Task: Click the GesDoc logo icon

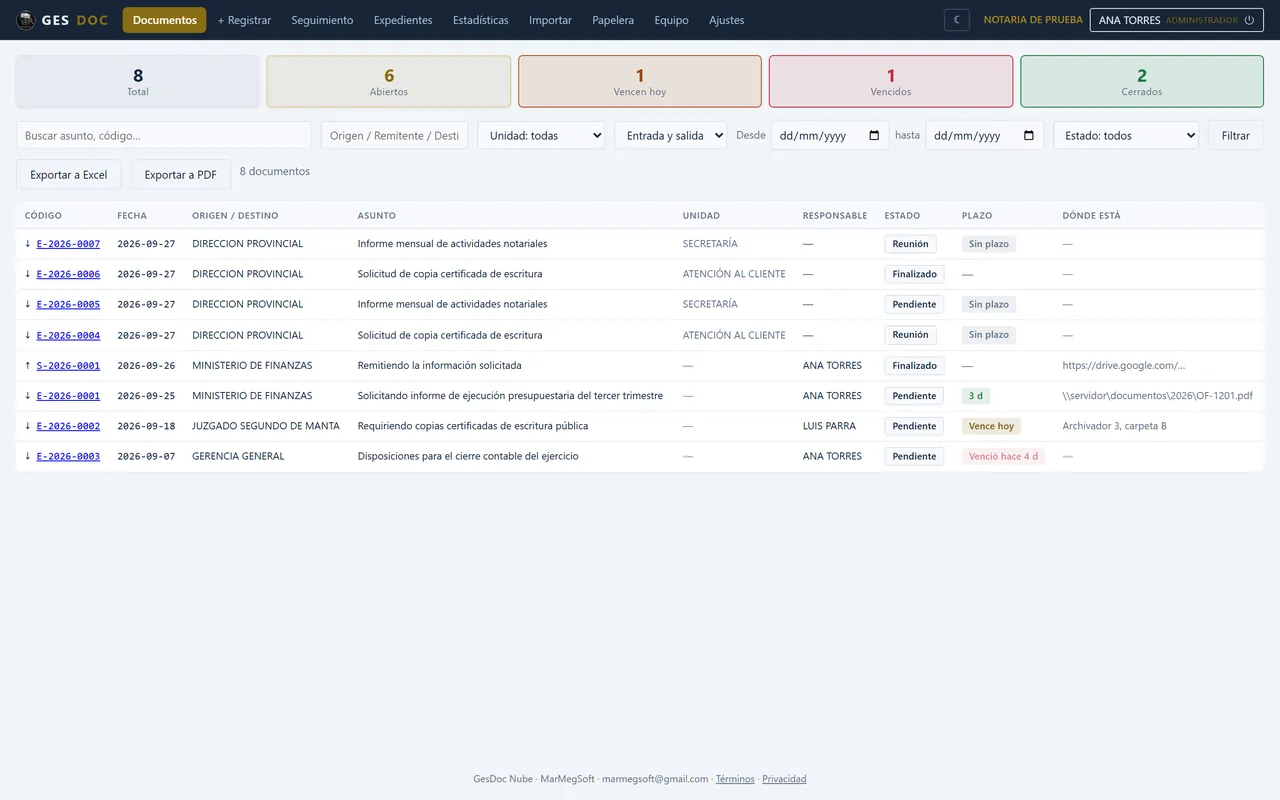Action: coord(25,20)
